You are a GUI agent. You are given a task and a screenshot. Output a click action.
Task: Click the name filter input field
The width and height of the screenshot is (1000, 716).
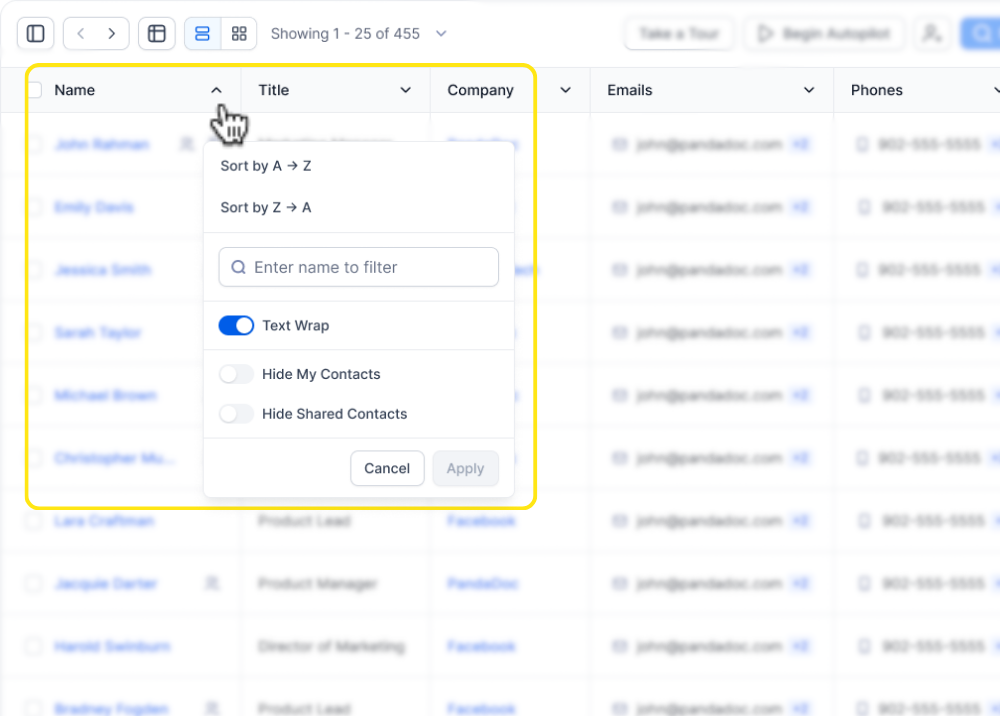(x=358, y=267)
